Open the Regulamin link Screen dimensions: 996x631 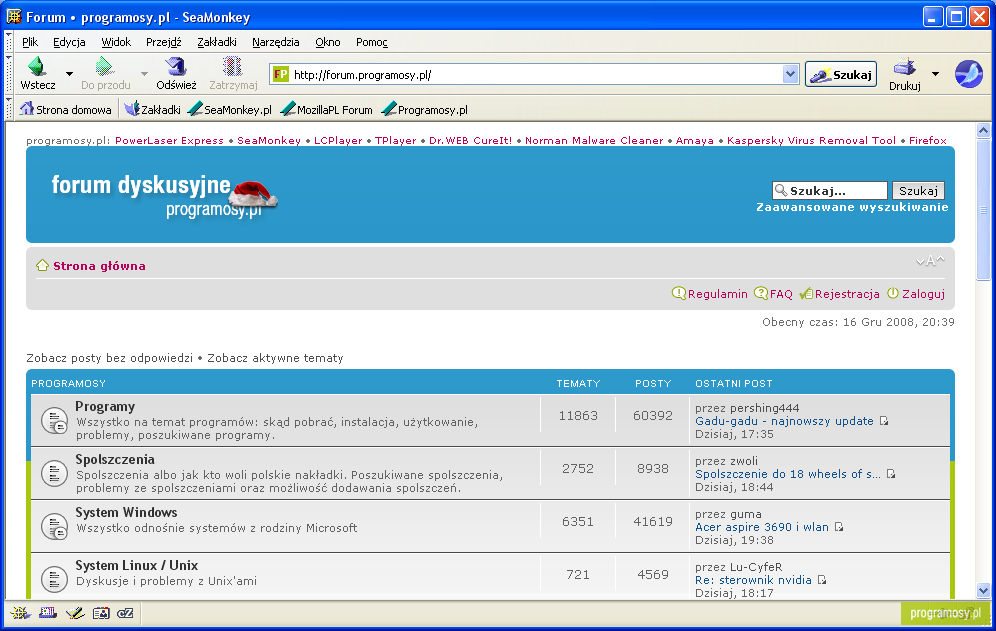tap(710, 294)
